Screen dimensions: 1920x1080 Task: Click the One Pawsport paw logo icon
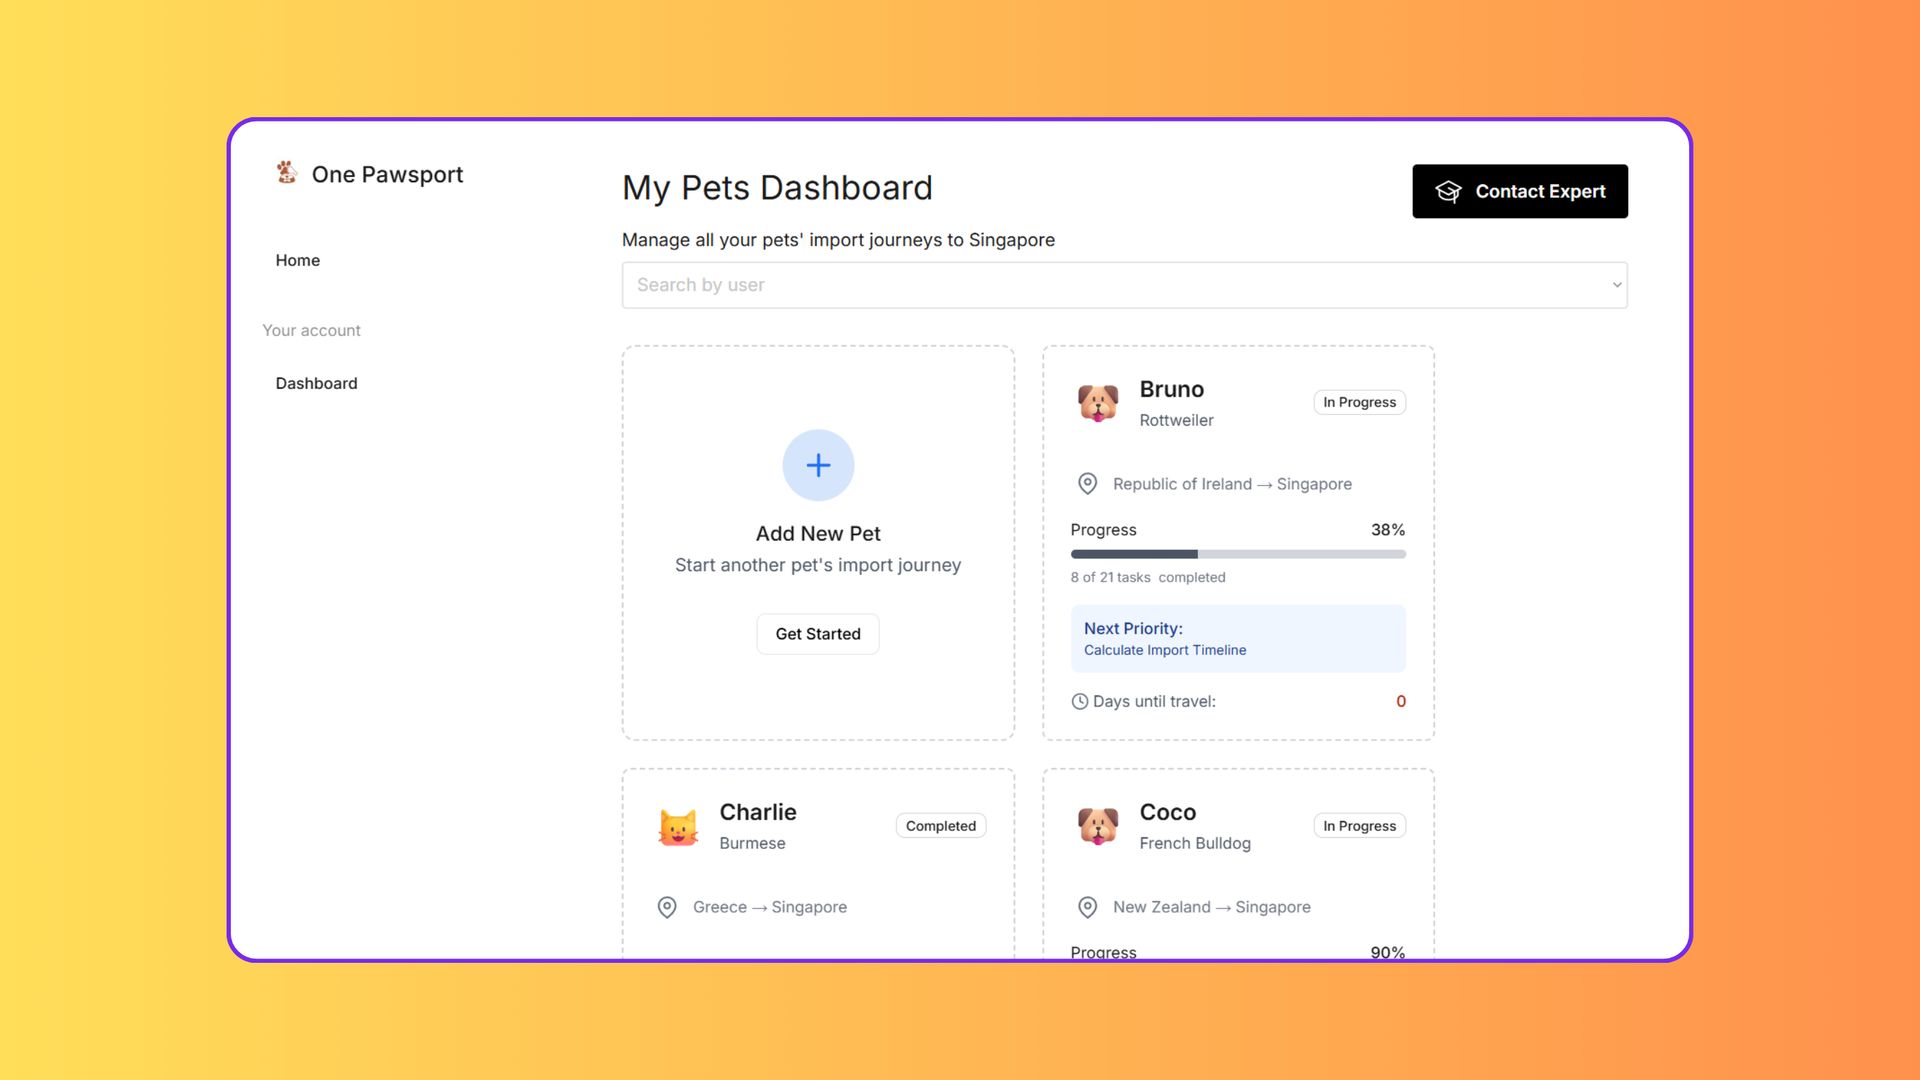(x=287, y=173)
